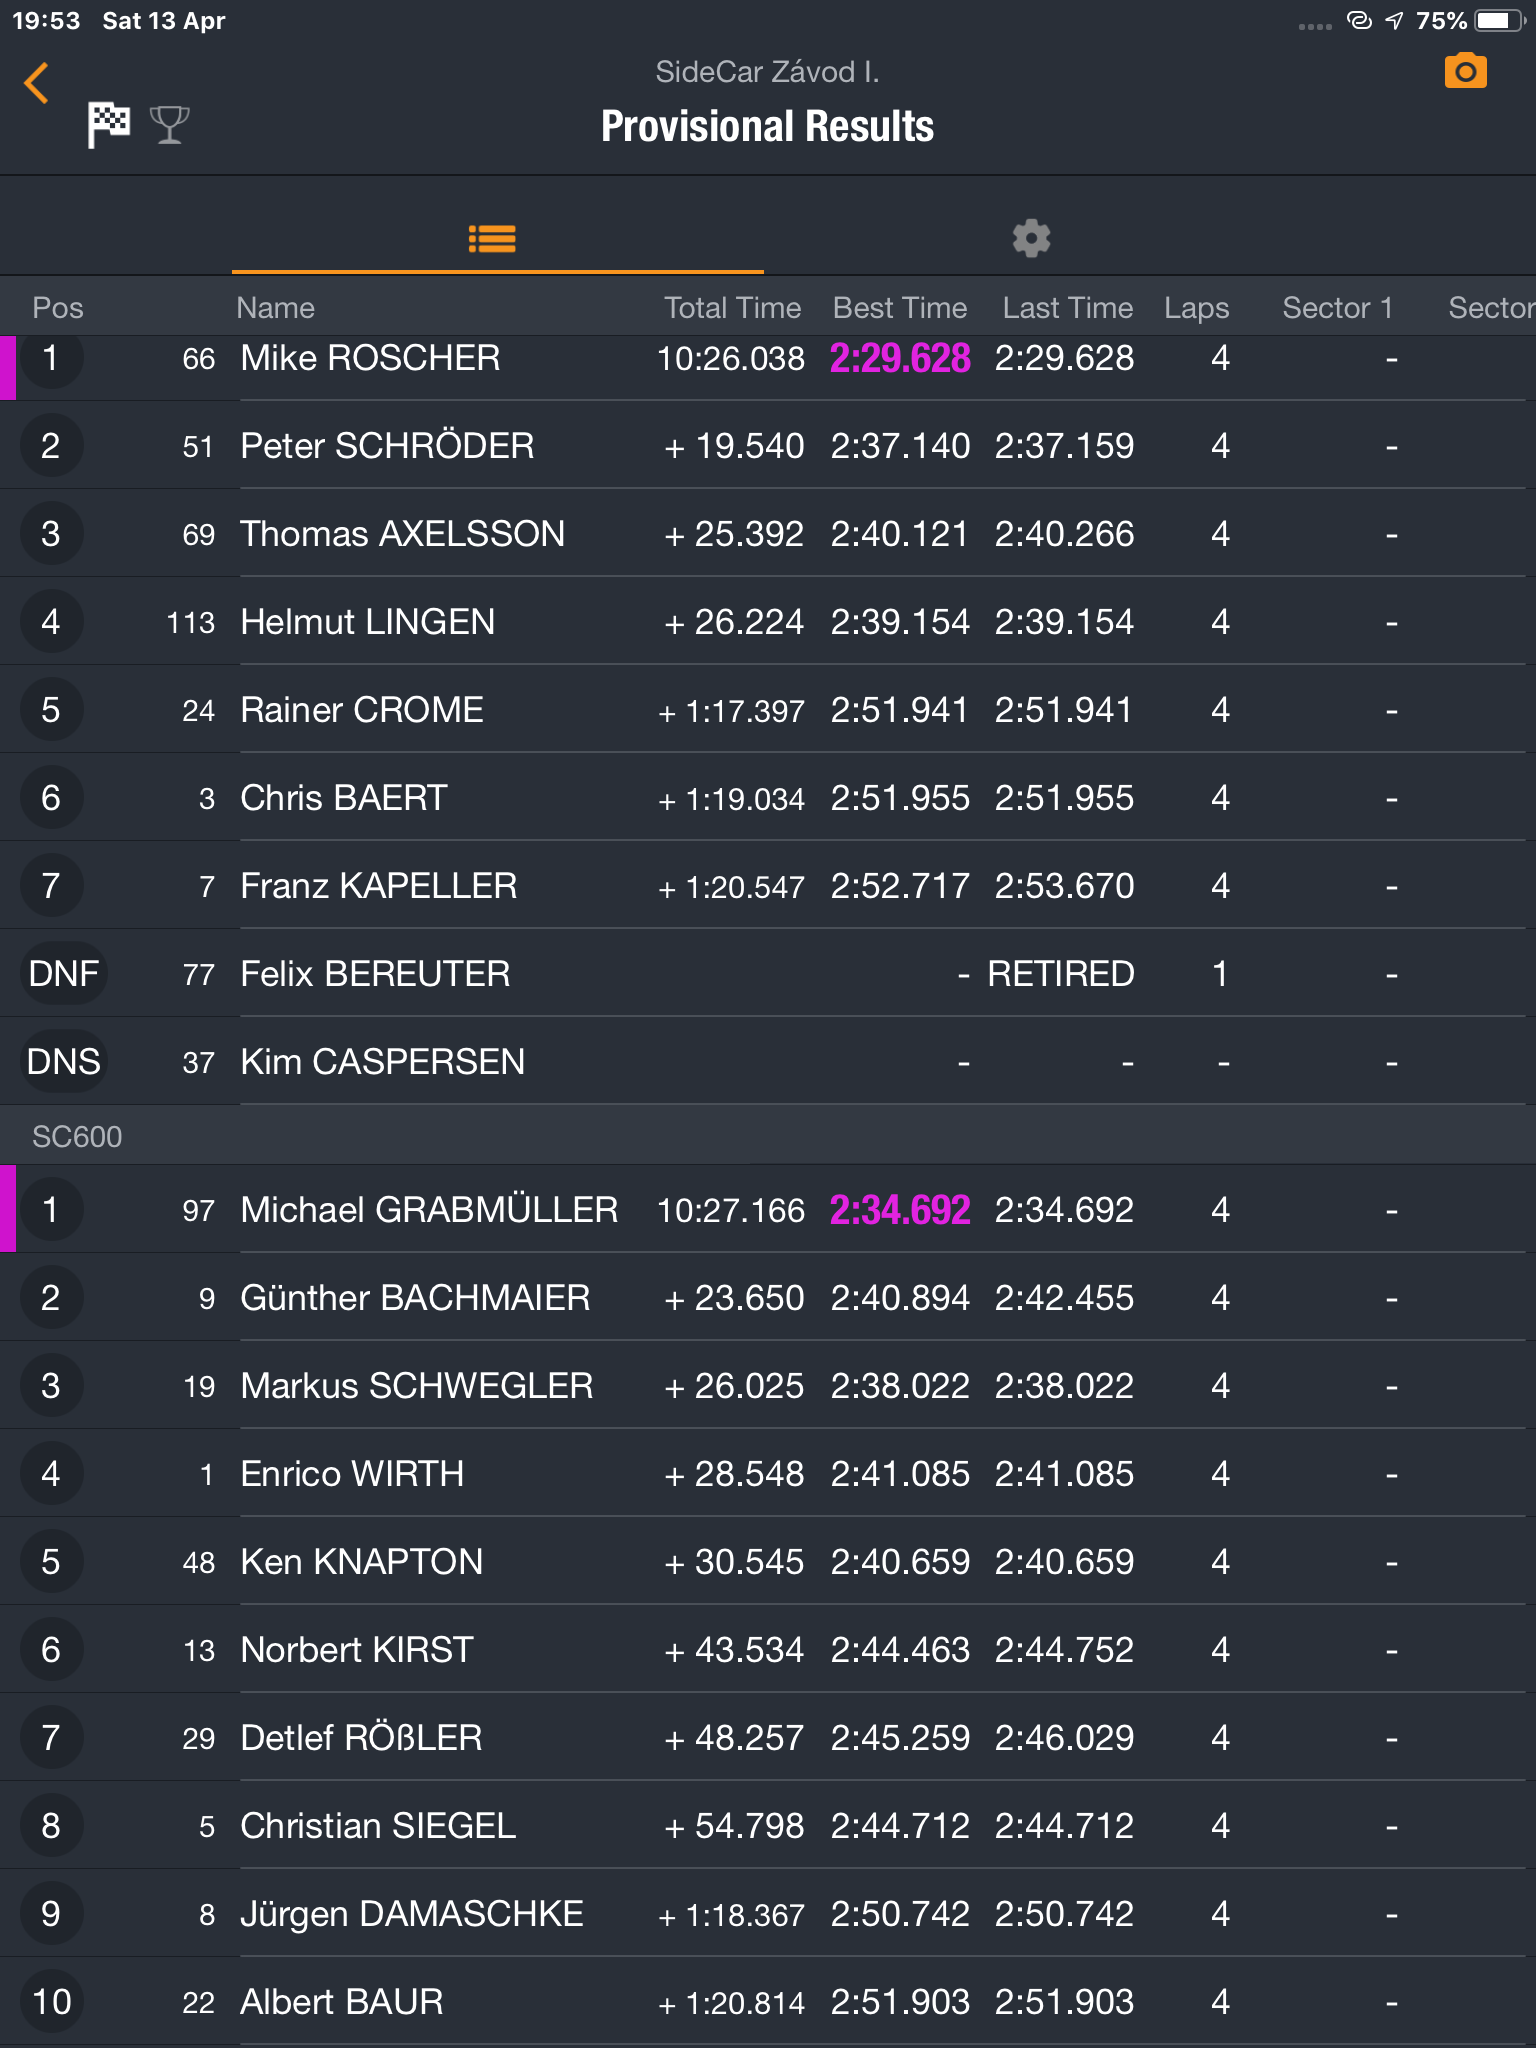
Task: Select Michael GRABMÜLLER's purple best time
Action: coord(900,1210)
